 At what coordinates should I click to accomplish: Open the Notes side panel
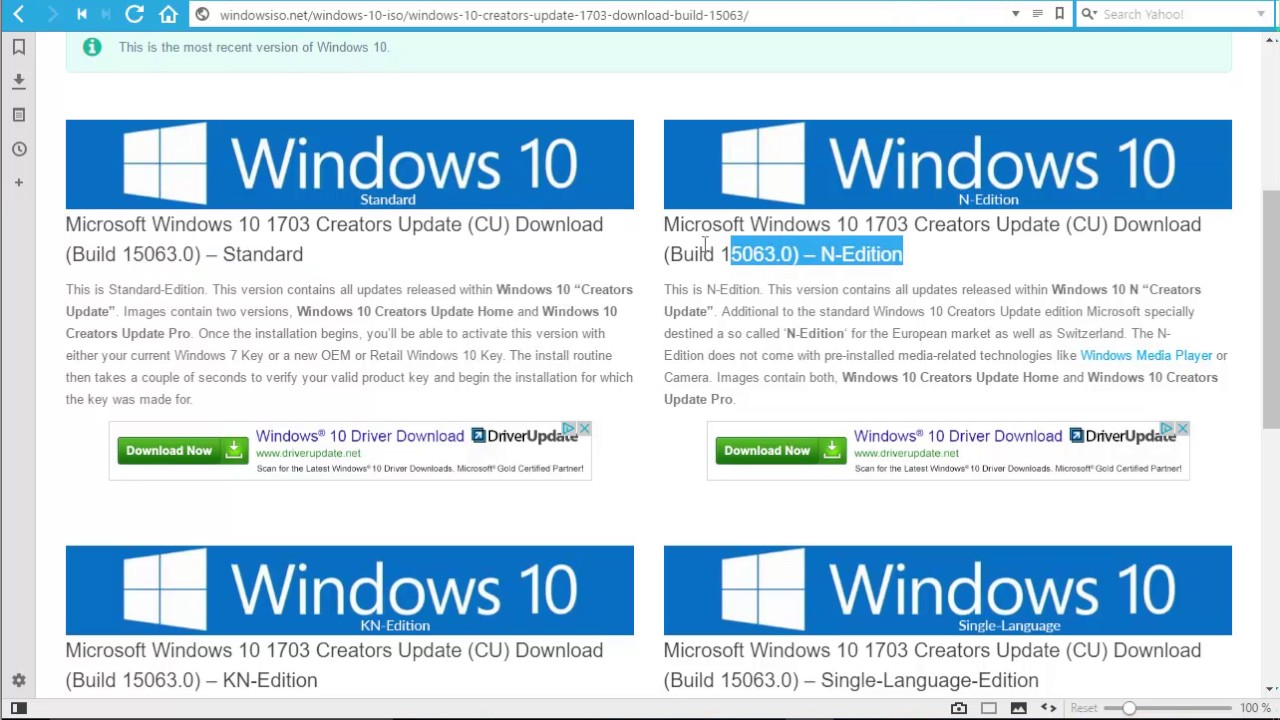click(19, 115)
